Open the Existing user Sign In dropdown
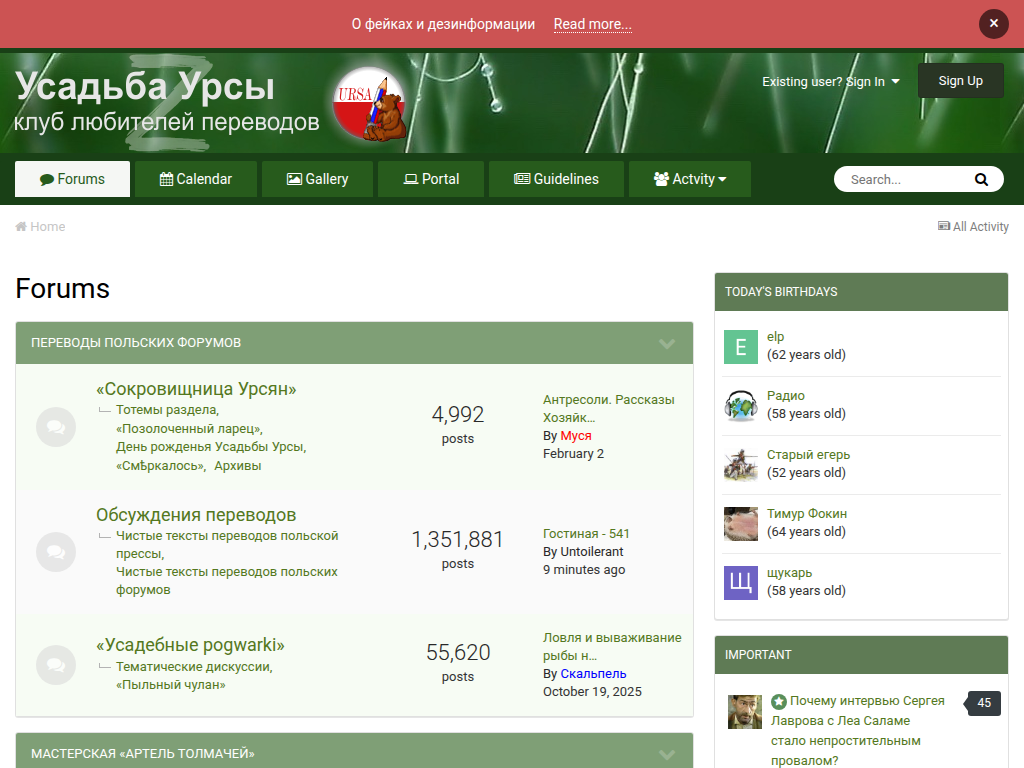The image size is (1024, 768). point(830,82)
